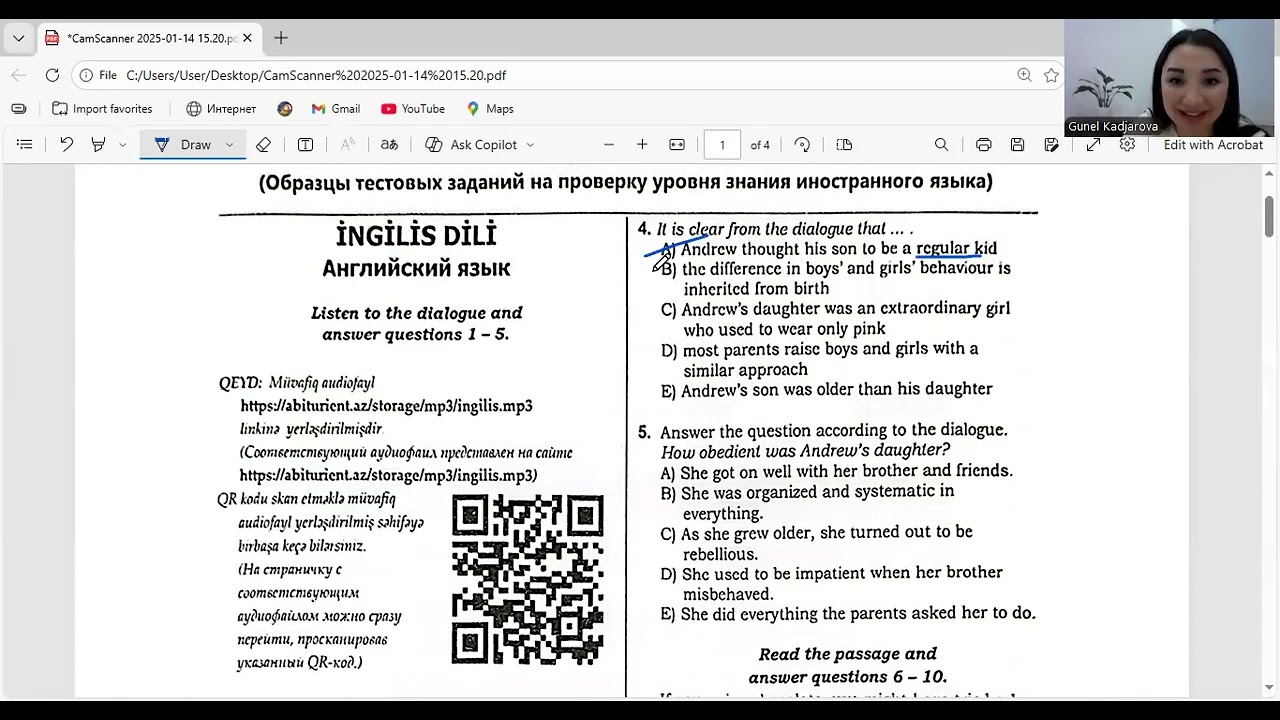Viewport: 1280px width, 720px height.
Task: Open the tab actions icon in favorites bar
Action: tap(19, 109)
